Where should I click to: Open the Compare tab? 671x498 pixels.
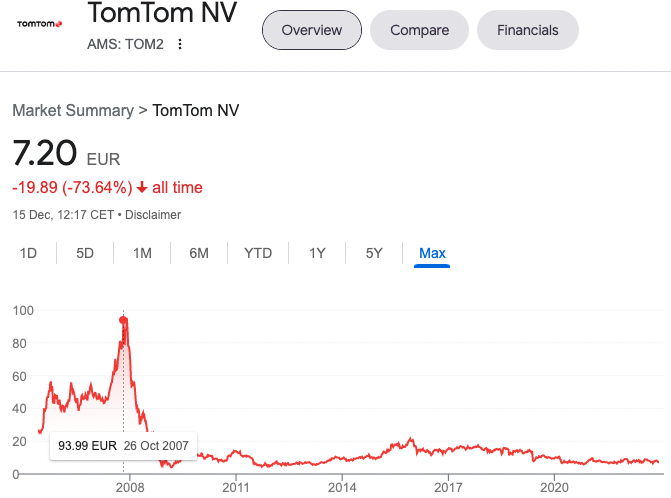pos(417,30)
